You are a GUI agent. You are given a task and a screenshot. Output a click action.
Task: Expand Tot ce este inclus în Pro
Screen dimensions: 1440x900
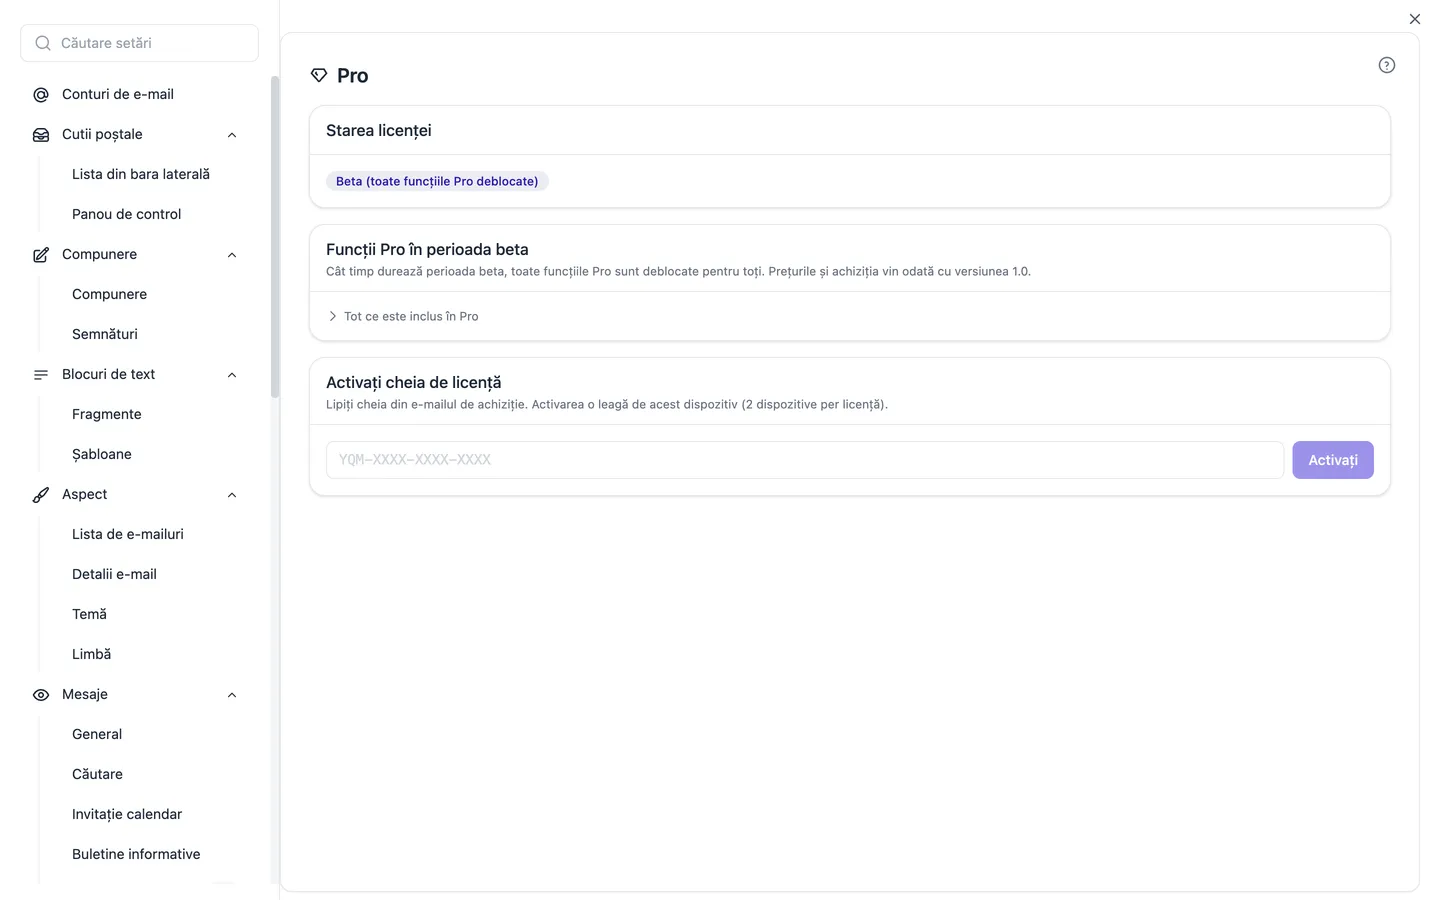(x=403, y=316)
